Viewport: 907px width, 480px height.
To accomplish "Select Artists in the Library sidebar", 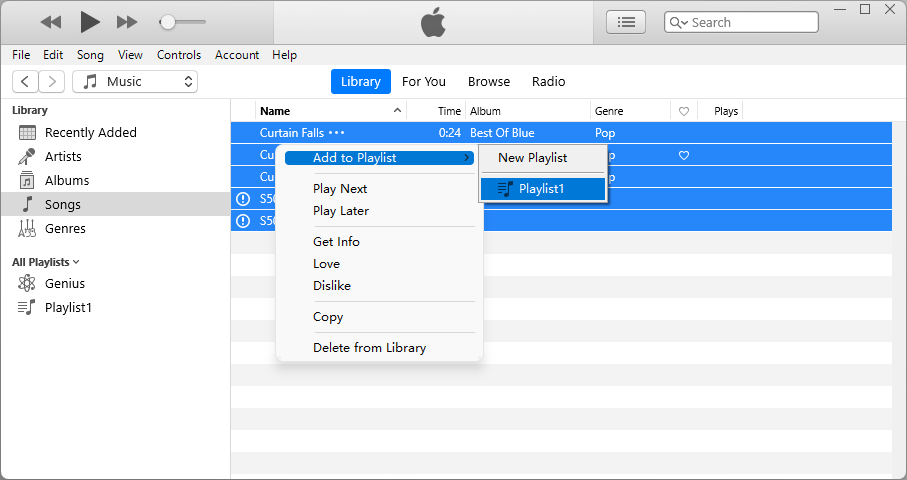I will tap(63, 156).
